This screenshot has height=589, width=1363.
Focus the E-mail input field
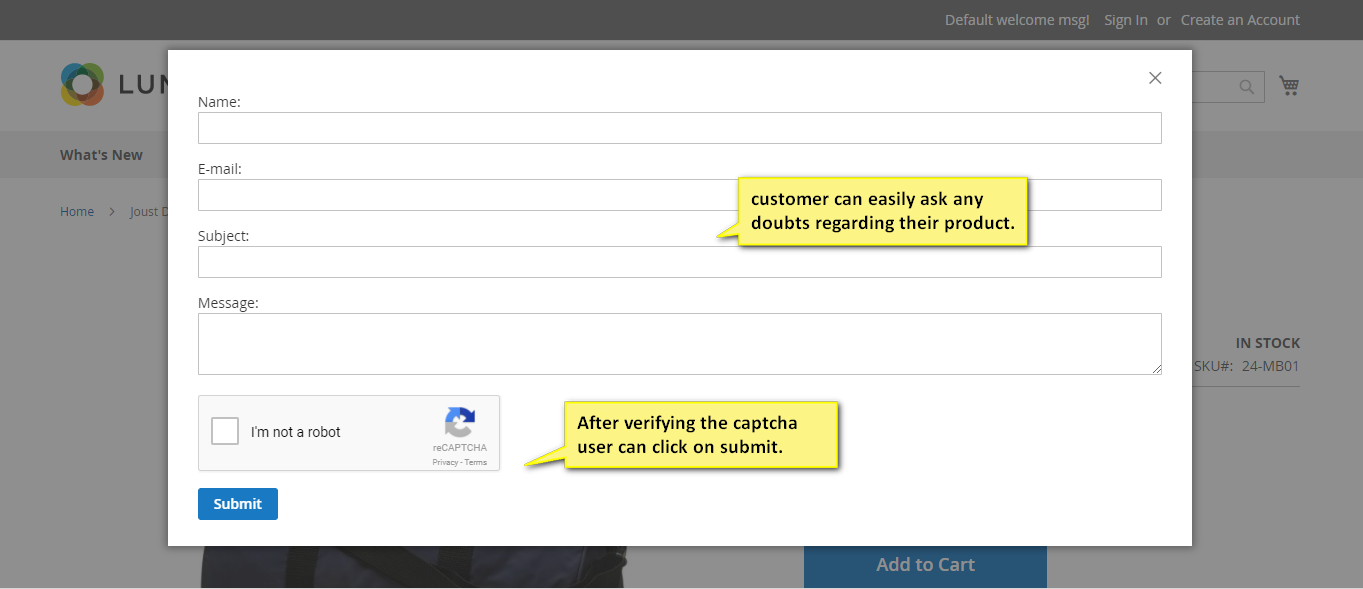(x=680, y=195)
